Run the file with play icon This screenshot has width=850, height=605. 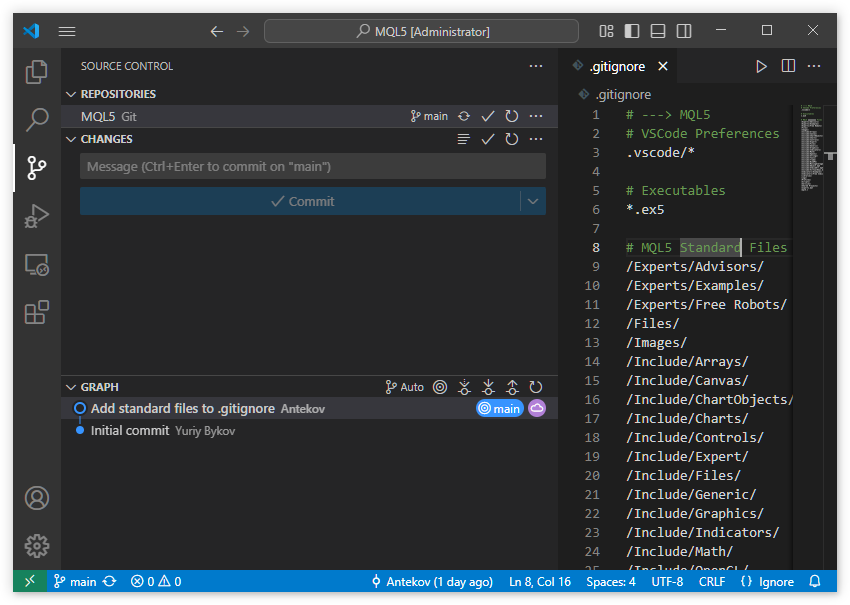pyautogui.click(x=761, y=66)
